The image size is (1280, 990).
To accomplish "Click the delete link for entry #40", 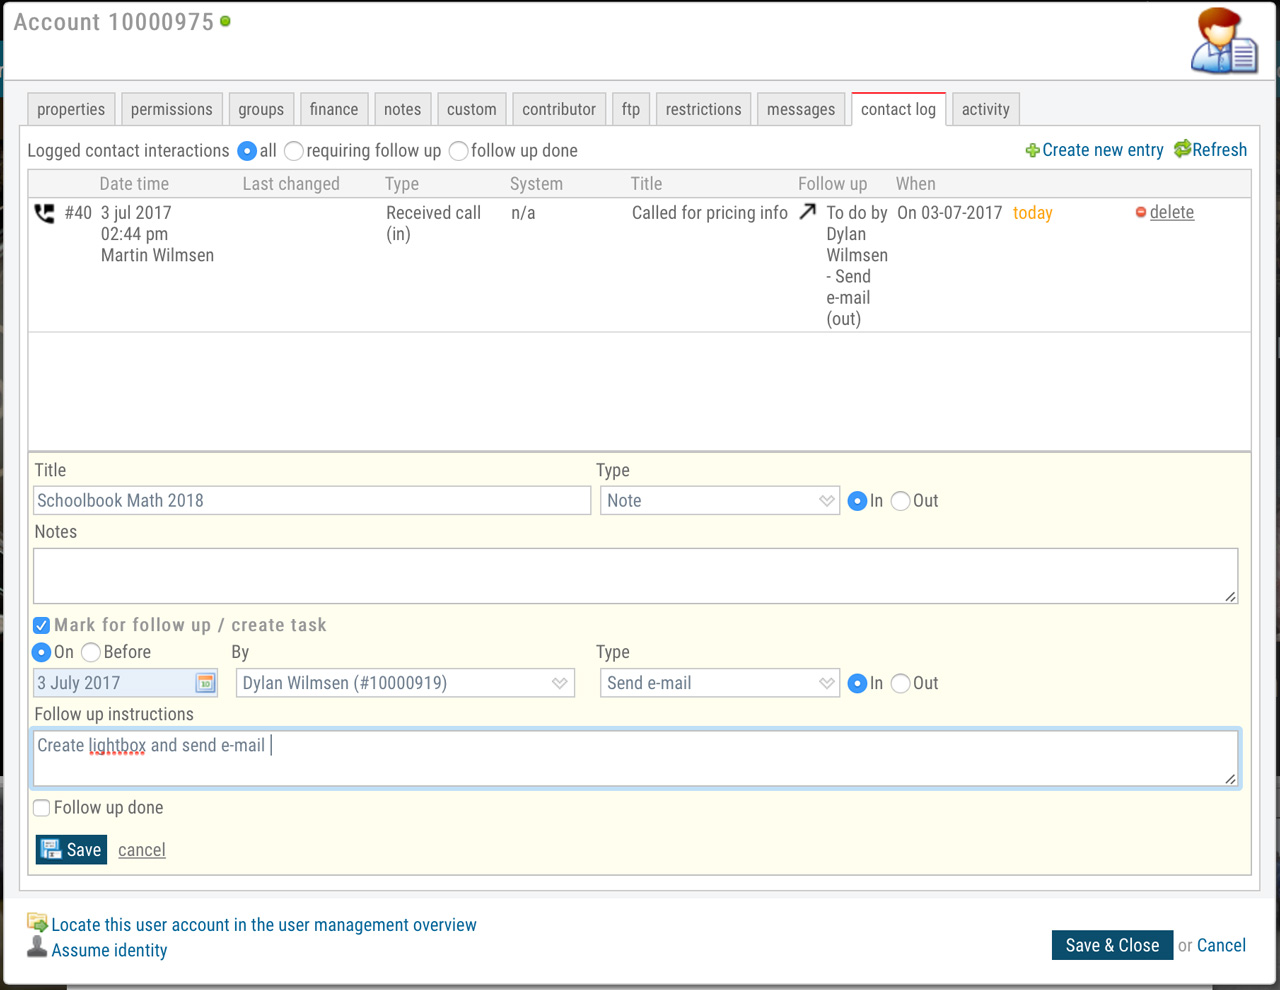I will [1172, 212].
